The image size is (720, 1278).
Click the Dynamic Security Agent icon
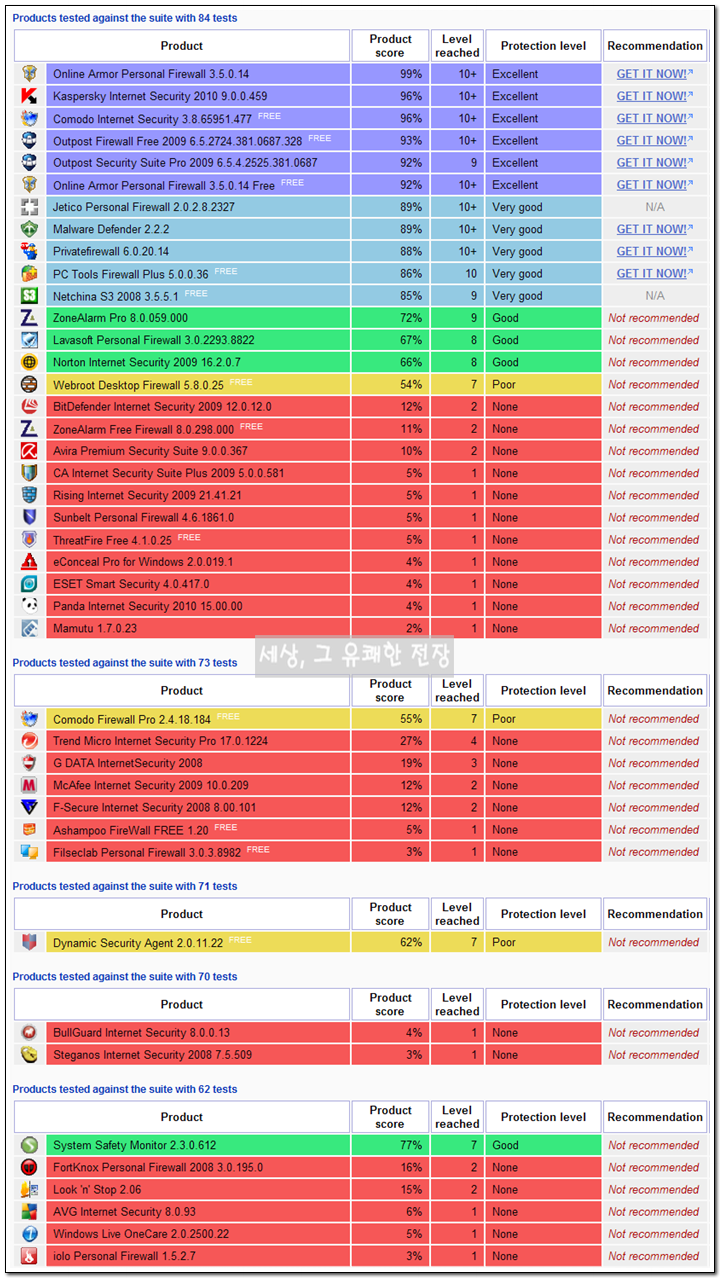30,942
